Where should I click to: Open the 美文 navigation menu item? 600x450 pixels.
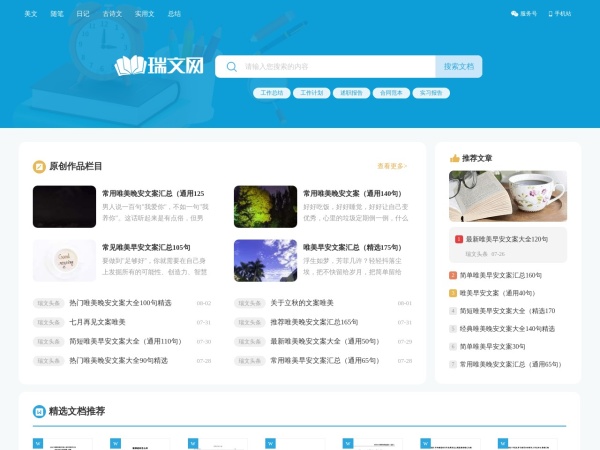coord(31,14)
